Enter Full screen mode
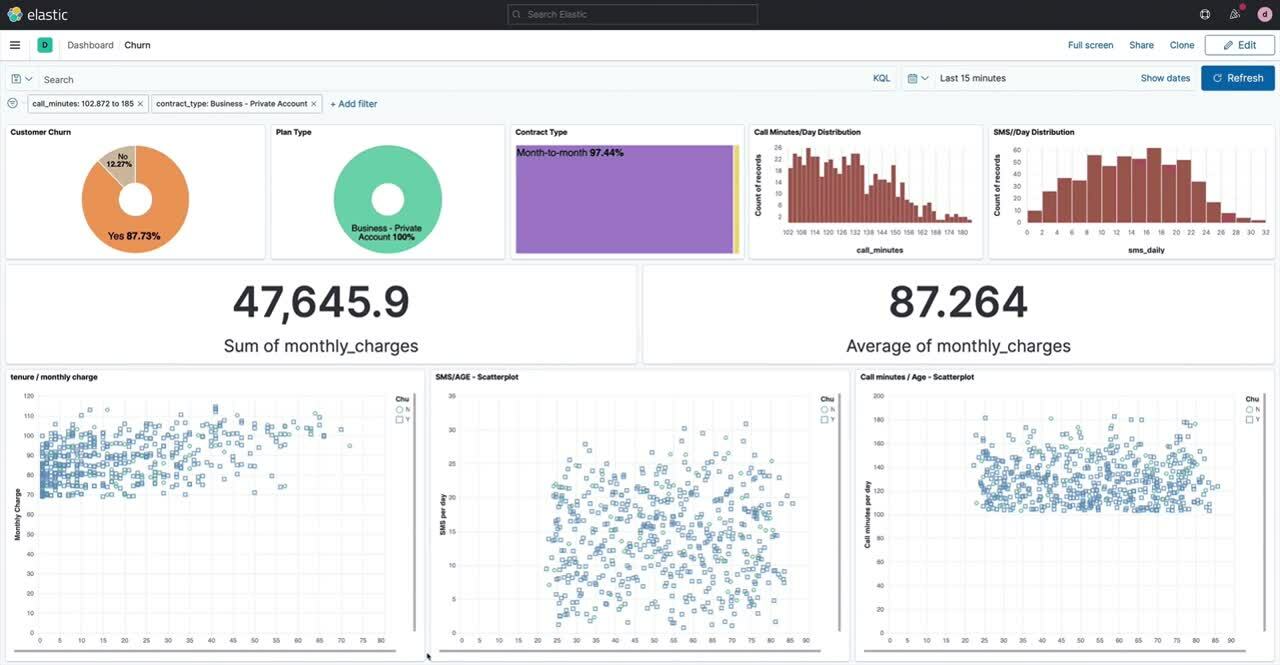The height and width of the screenshot is (665, 1280). pos(1090,45)
